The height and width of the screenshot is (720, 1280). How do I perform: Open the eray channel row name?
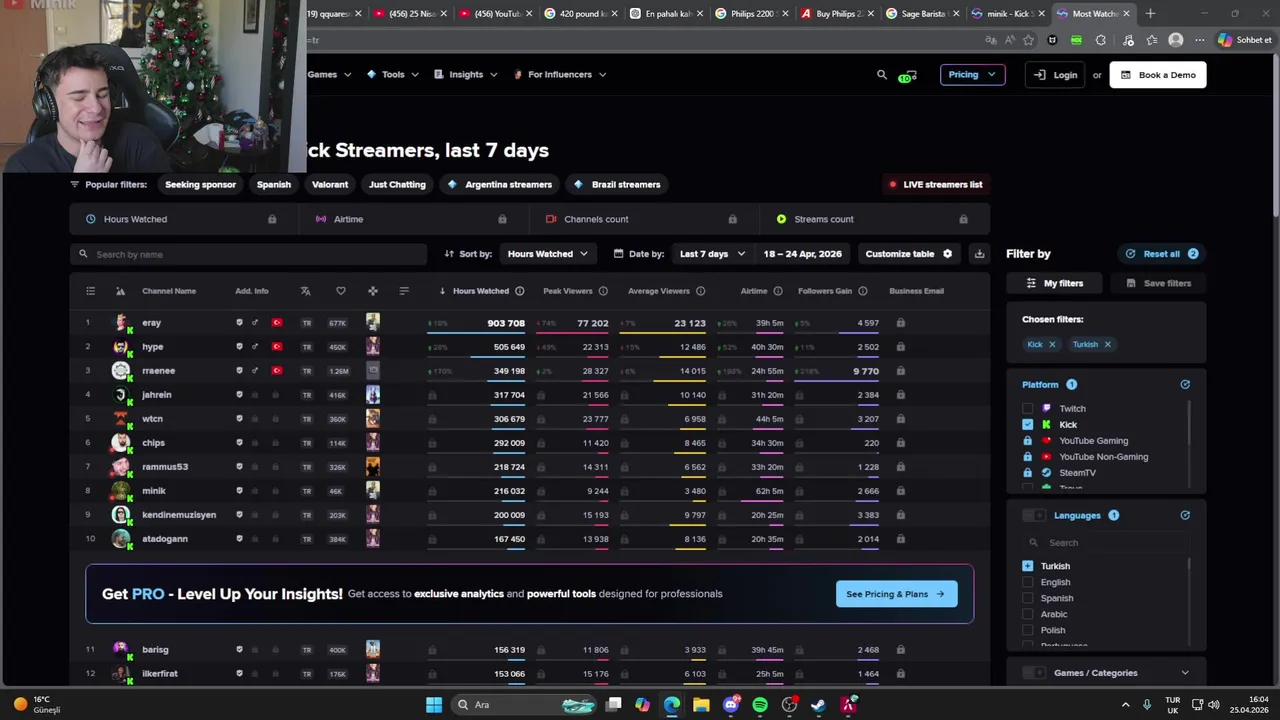pos(152,323)
